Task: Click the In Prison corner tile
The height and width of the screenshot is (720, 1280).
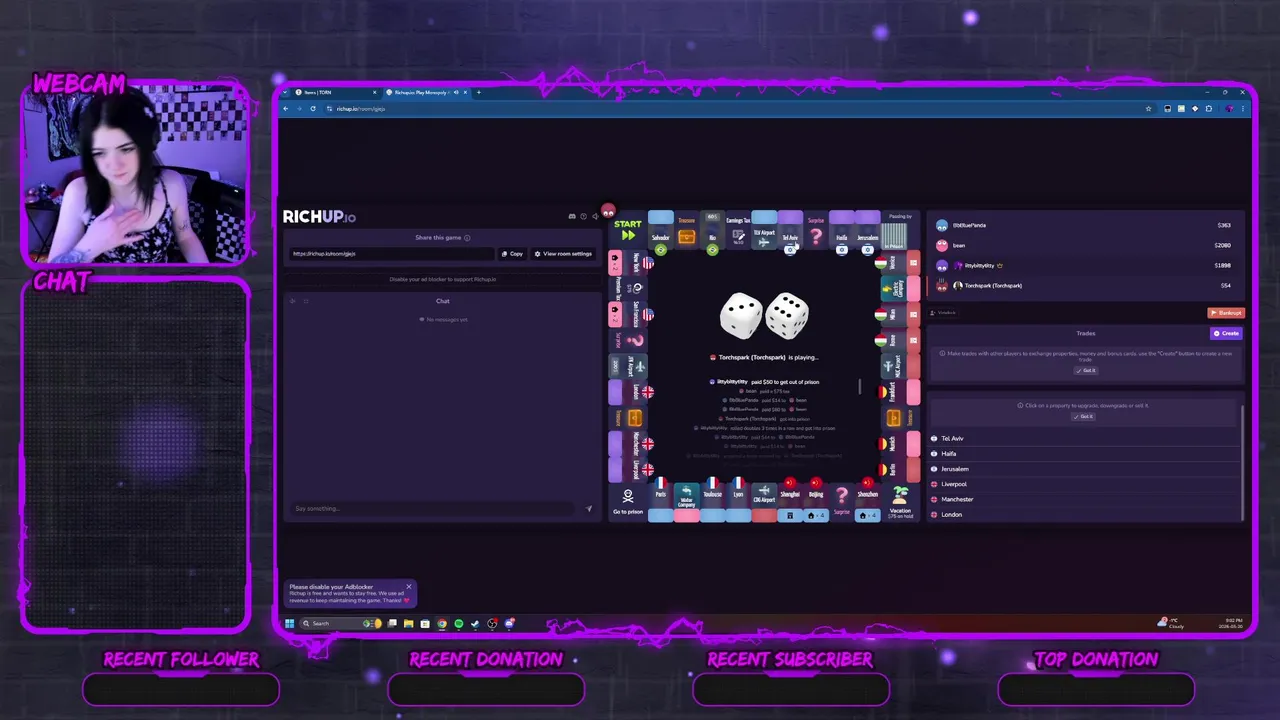Action: tap(900, 230)
